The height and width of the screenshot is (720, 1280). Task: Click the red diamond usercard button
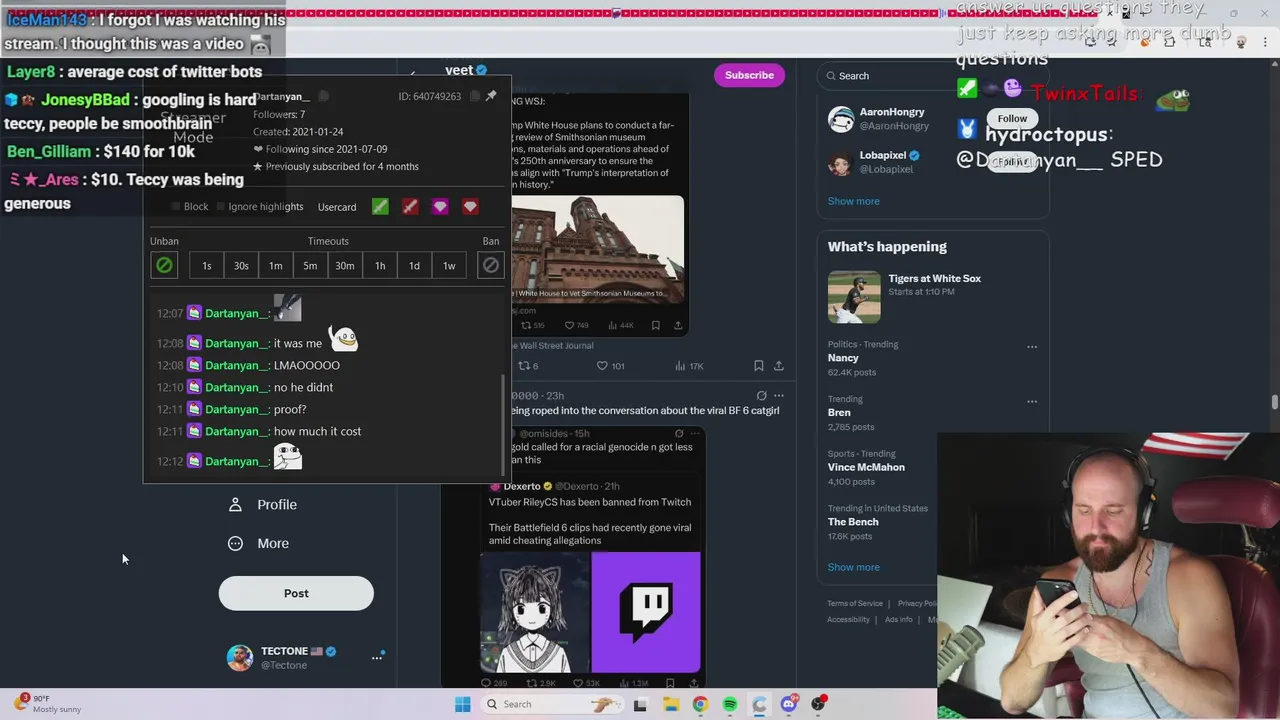click(470, 206)
